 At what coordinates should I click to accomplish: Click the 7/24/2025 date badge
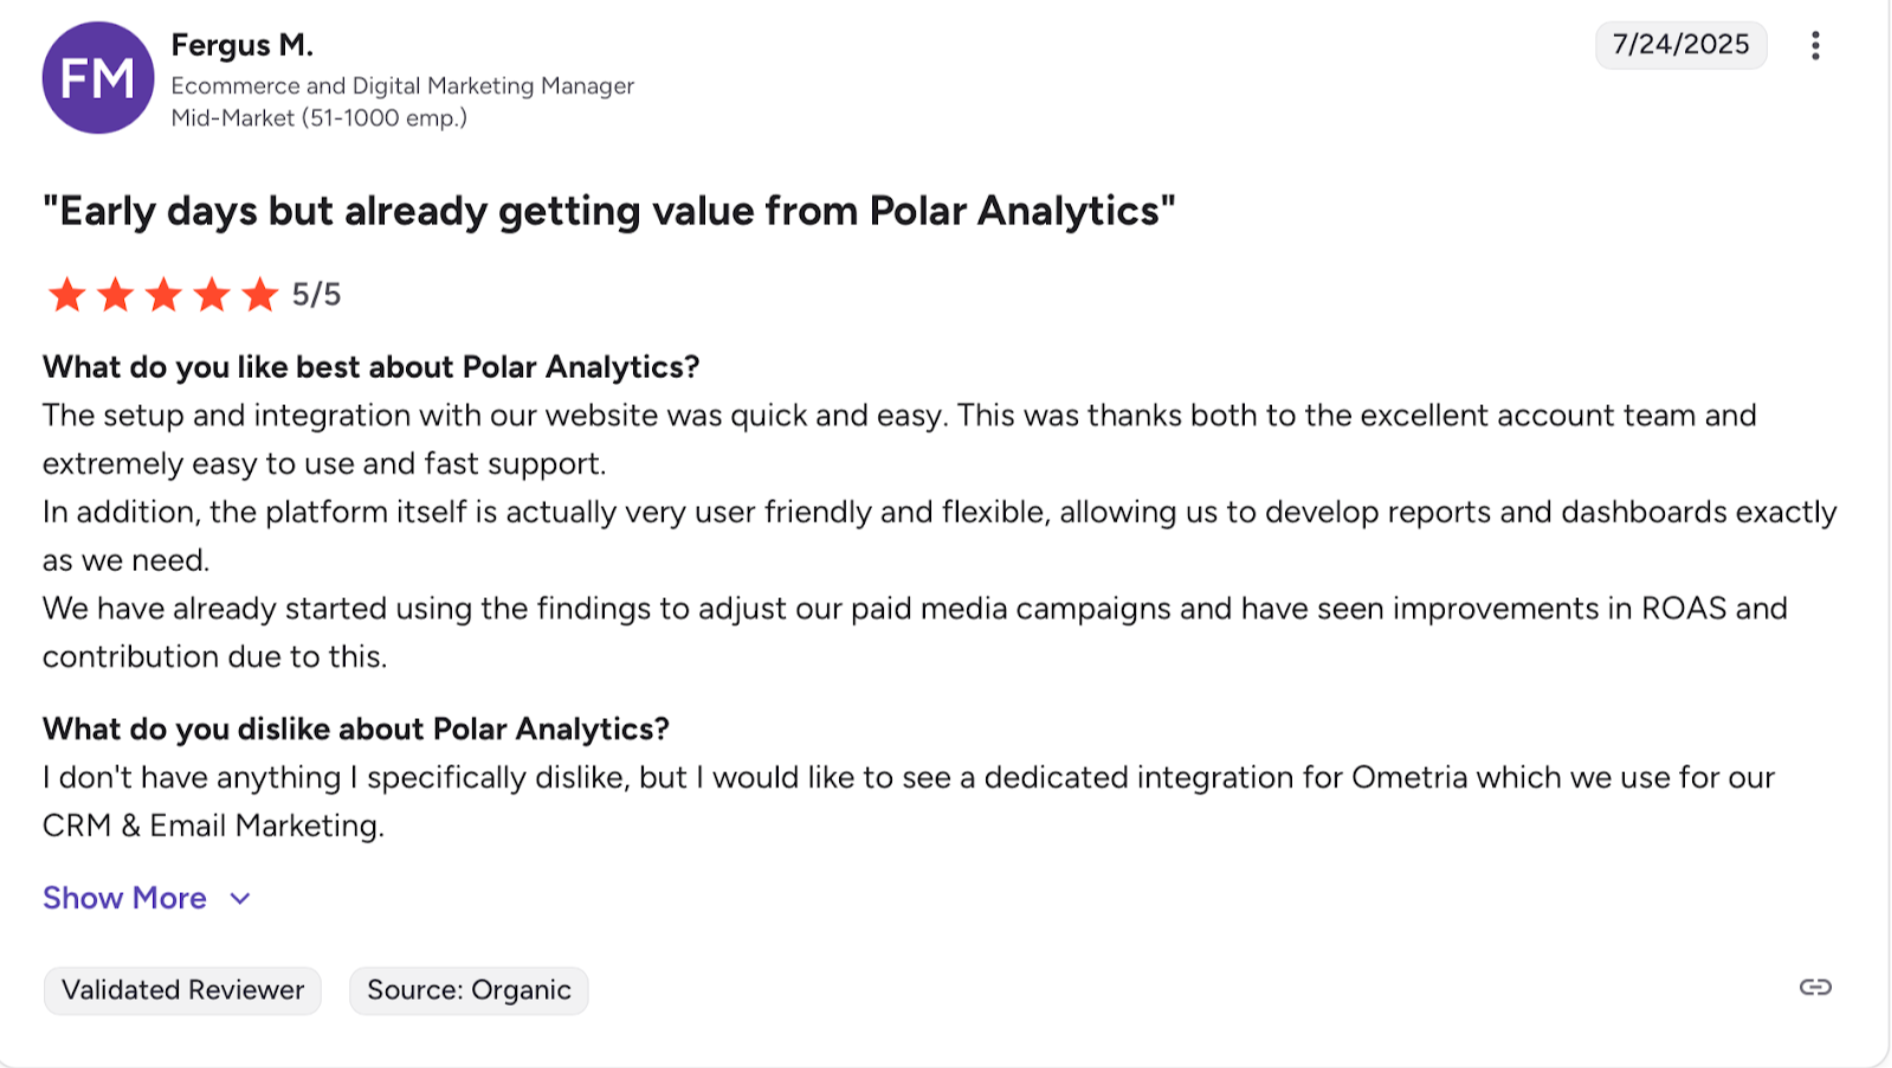pos(1680,45)
